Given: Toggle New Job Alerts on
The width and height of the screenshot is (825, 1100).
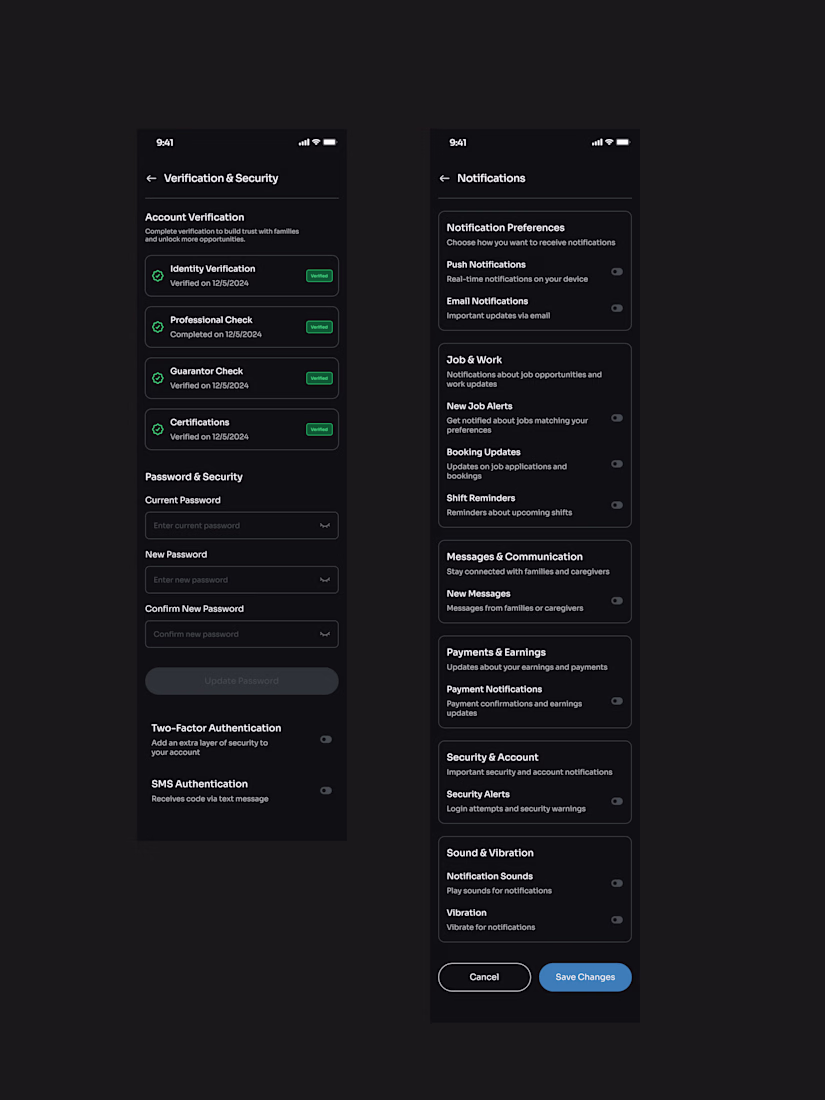Looking at the screenshot, I should (617, 418).
